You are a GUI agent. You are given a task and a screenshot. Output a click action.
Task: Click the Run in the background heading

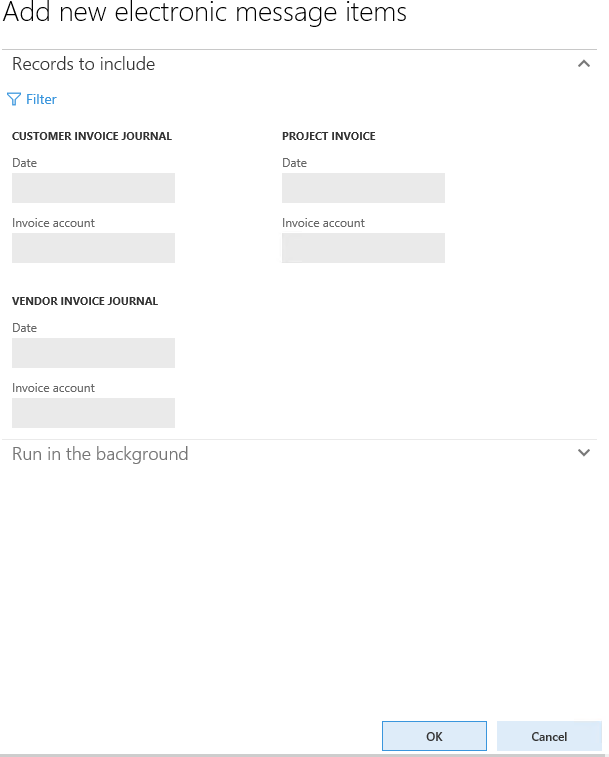click(x=100, y=454)
